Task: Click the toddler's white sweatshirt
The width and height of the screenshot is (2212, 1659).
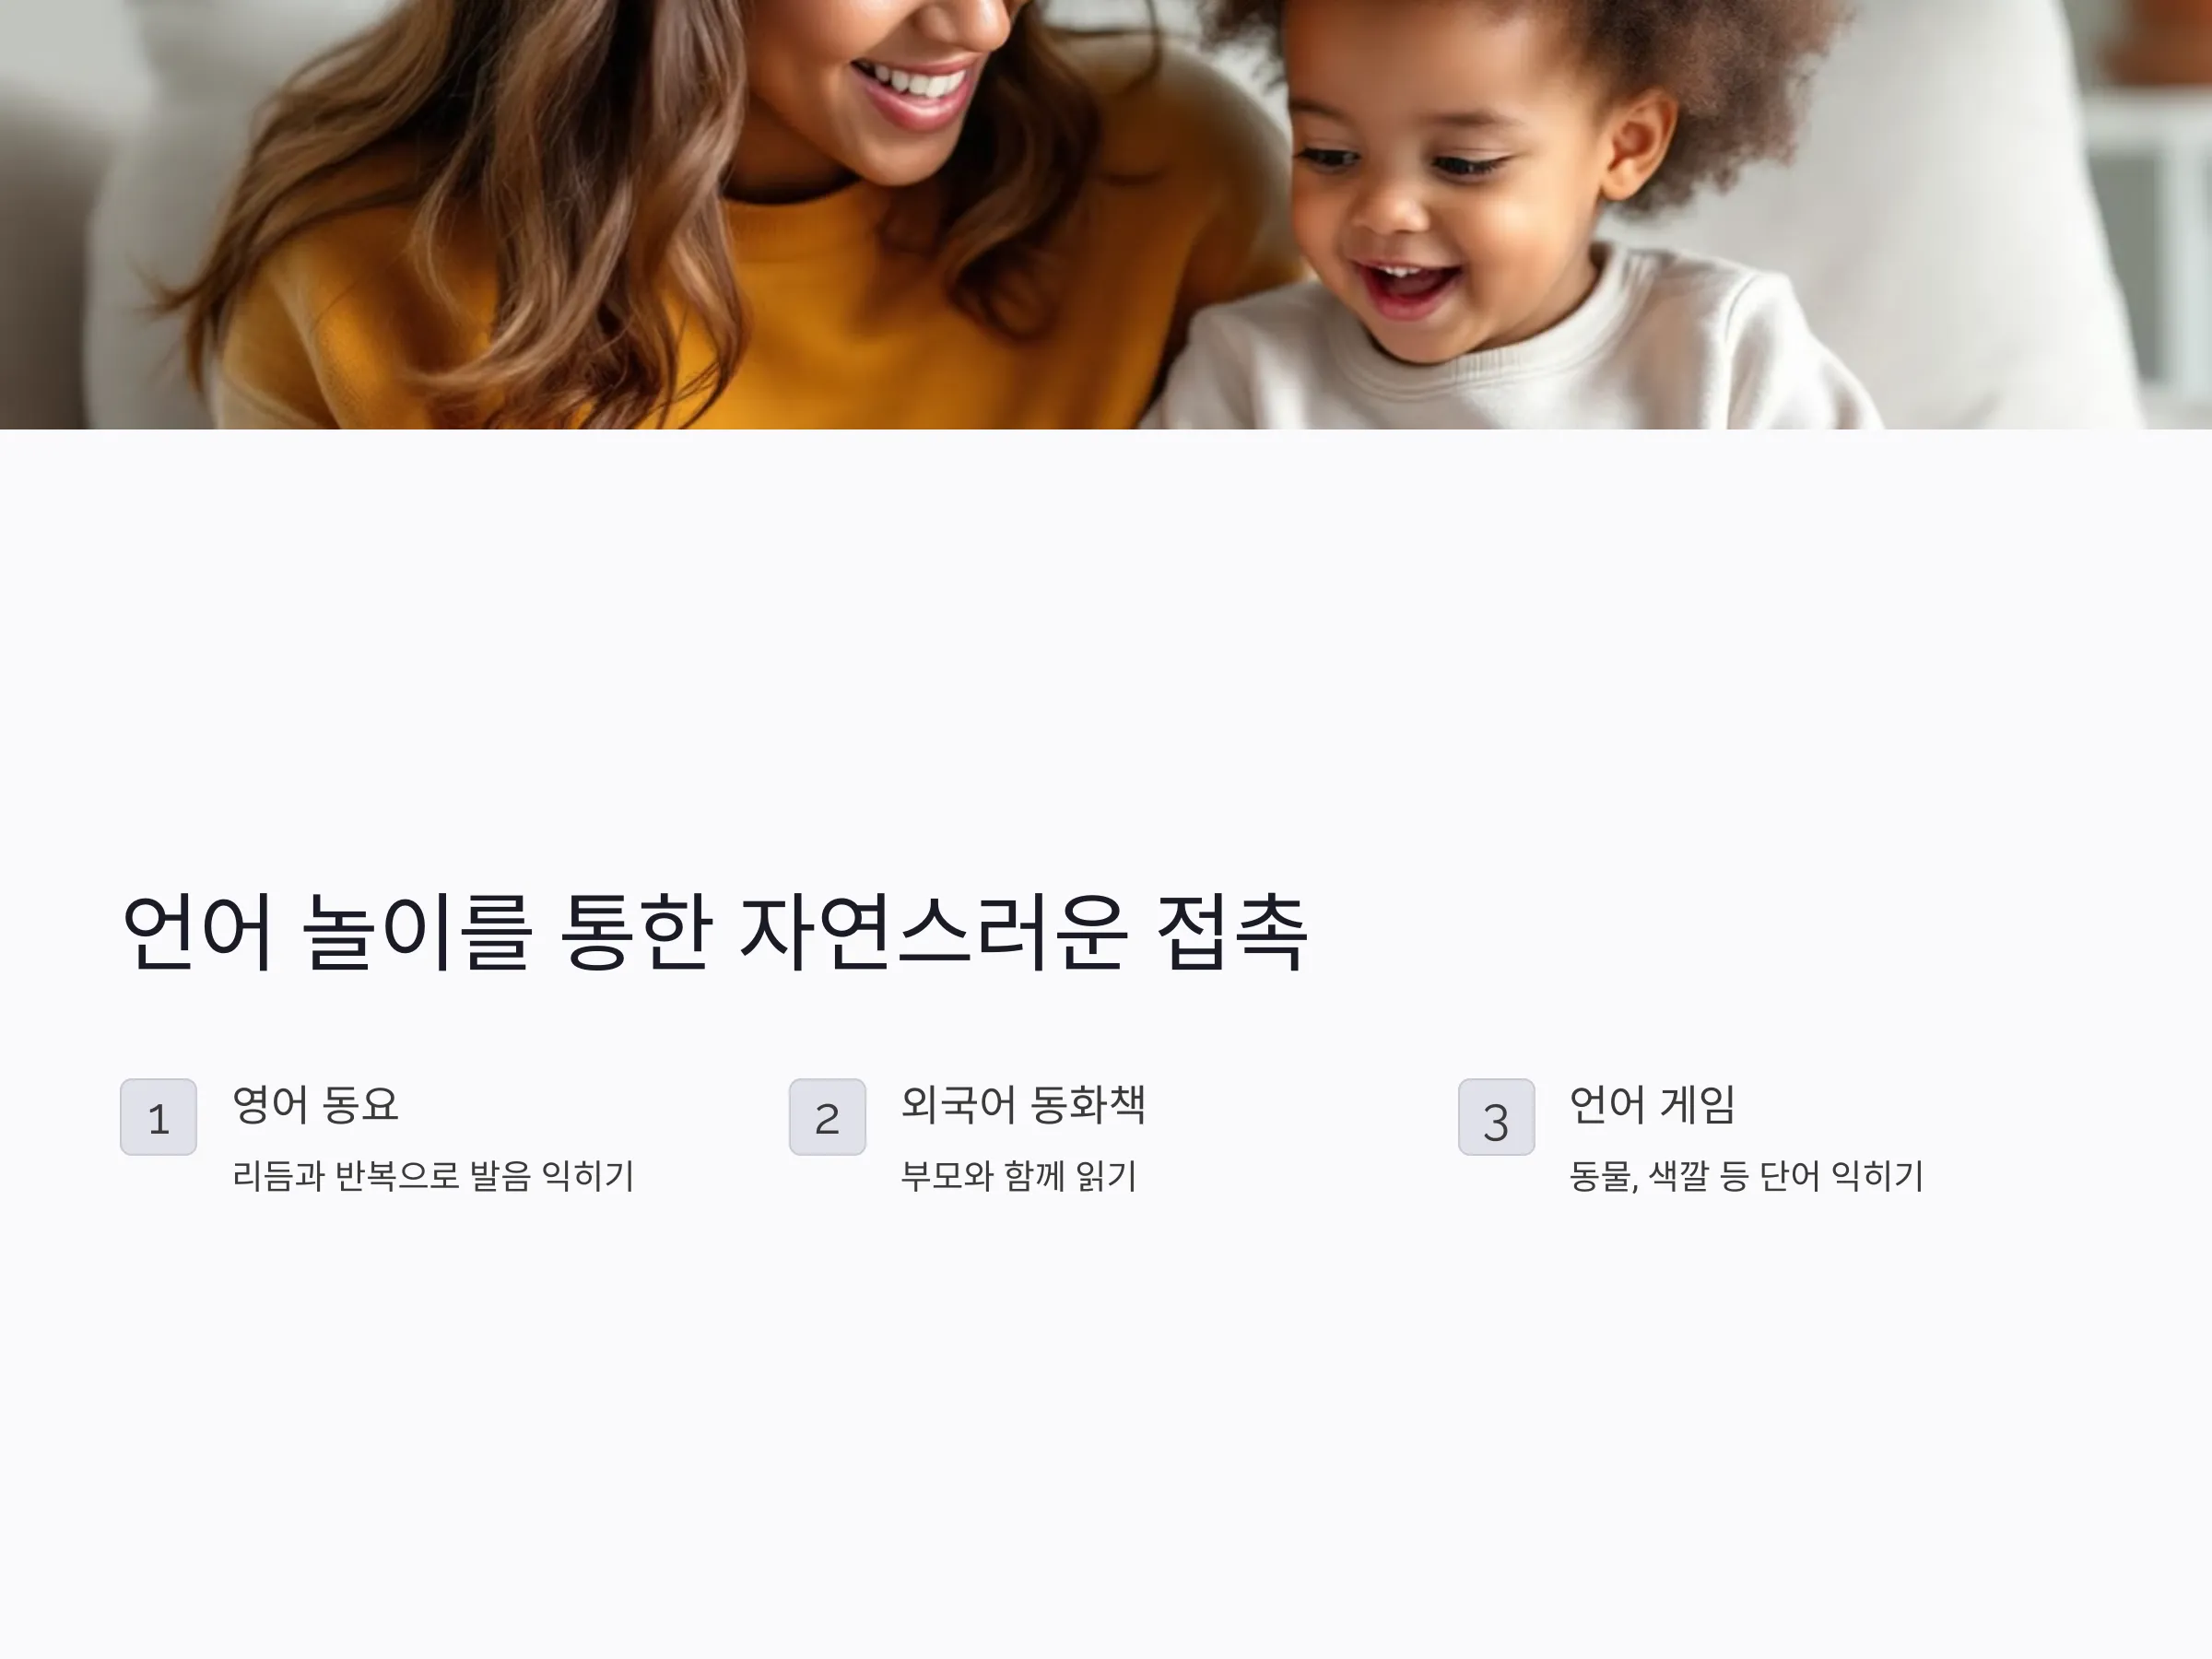Action: [1500, 370]
